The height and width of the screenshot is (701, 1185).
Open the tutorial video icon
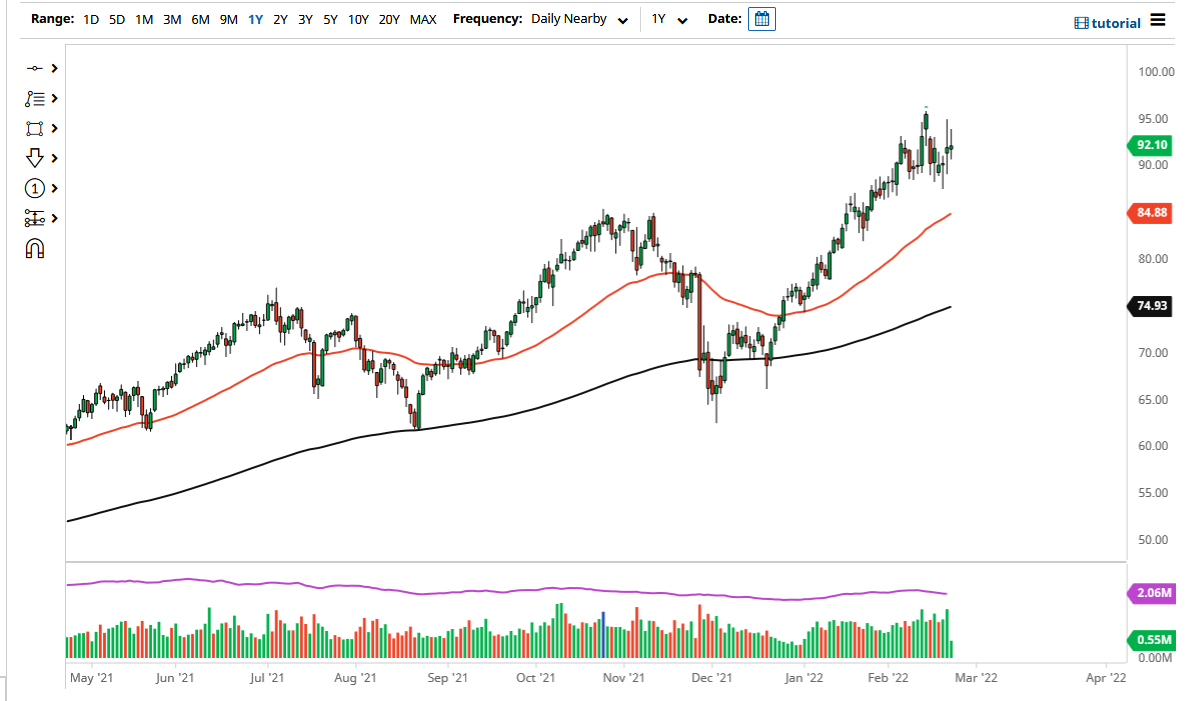coord(1082,21)
